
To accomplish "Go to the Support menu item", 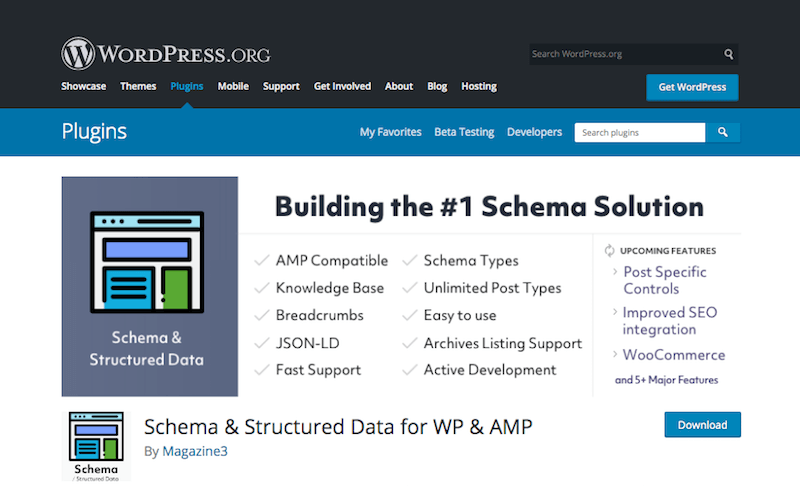I will tap(281, 86).
